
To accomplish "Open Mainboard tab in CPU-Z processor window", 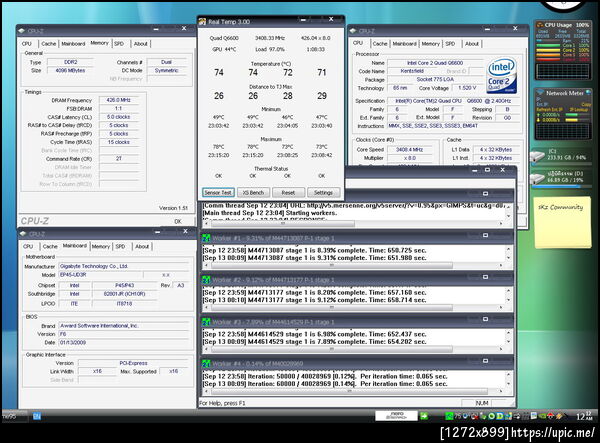I will pos(404,44).
